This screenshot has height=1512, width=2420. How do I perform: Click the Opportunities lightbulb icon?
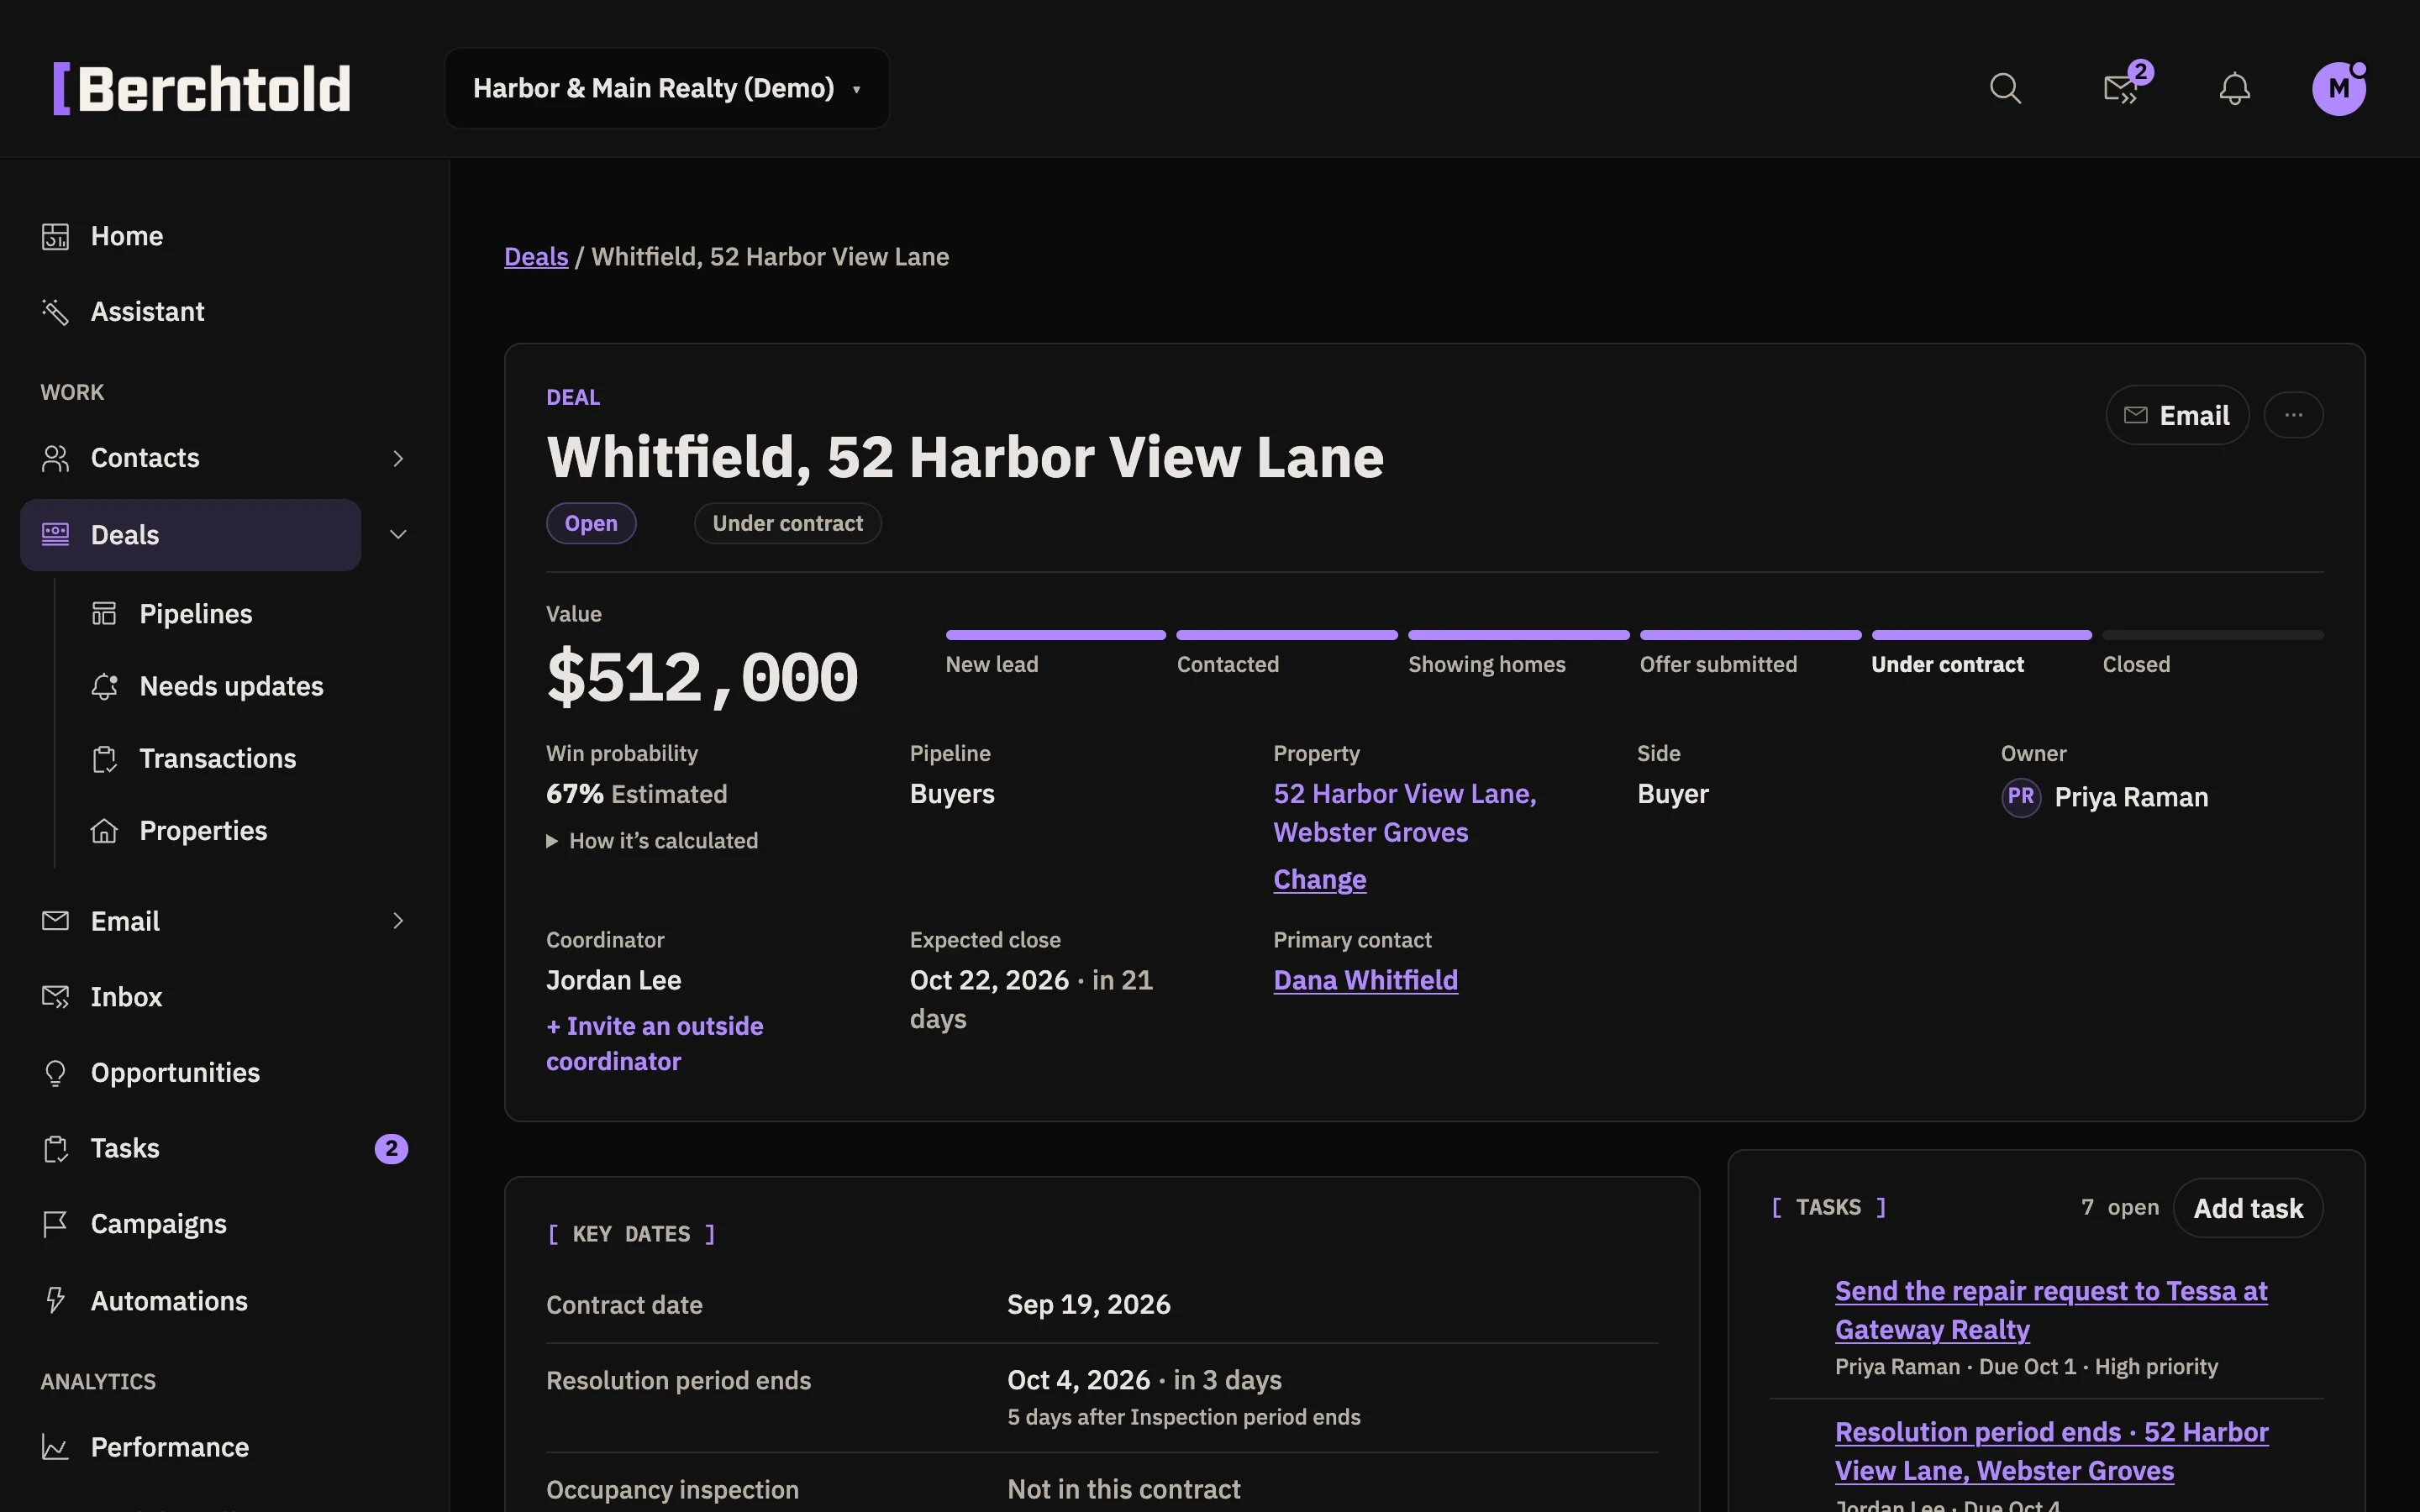(56, 1073)
